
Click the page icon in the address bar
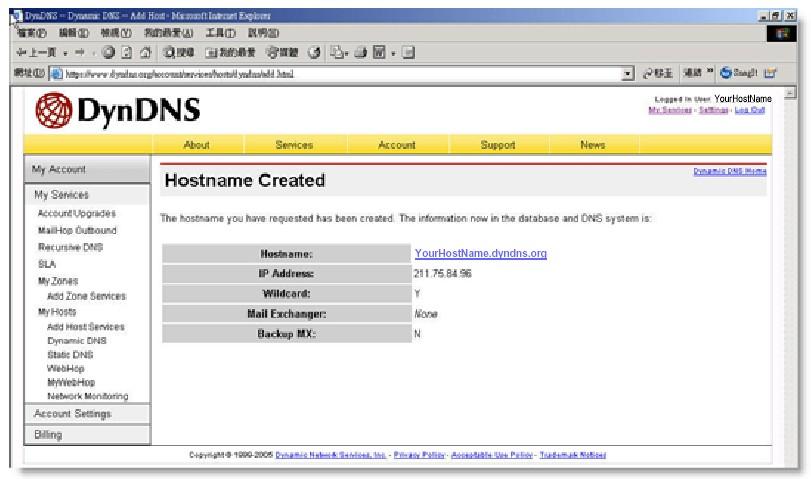coord(56,73)
